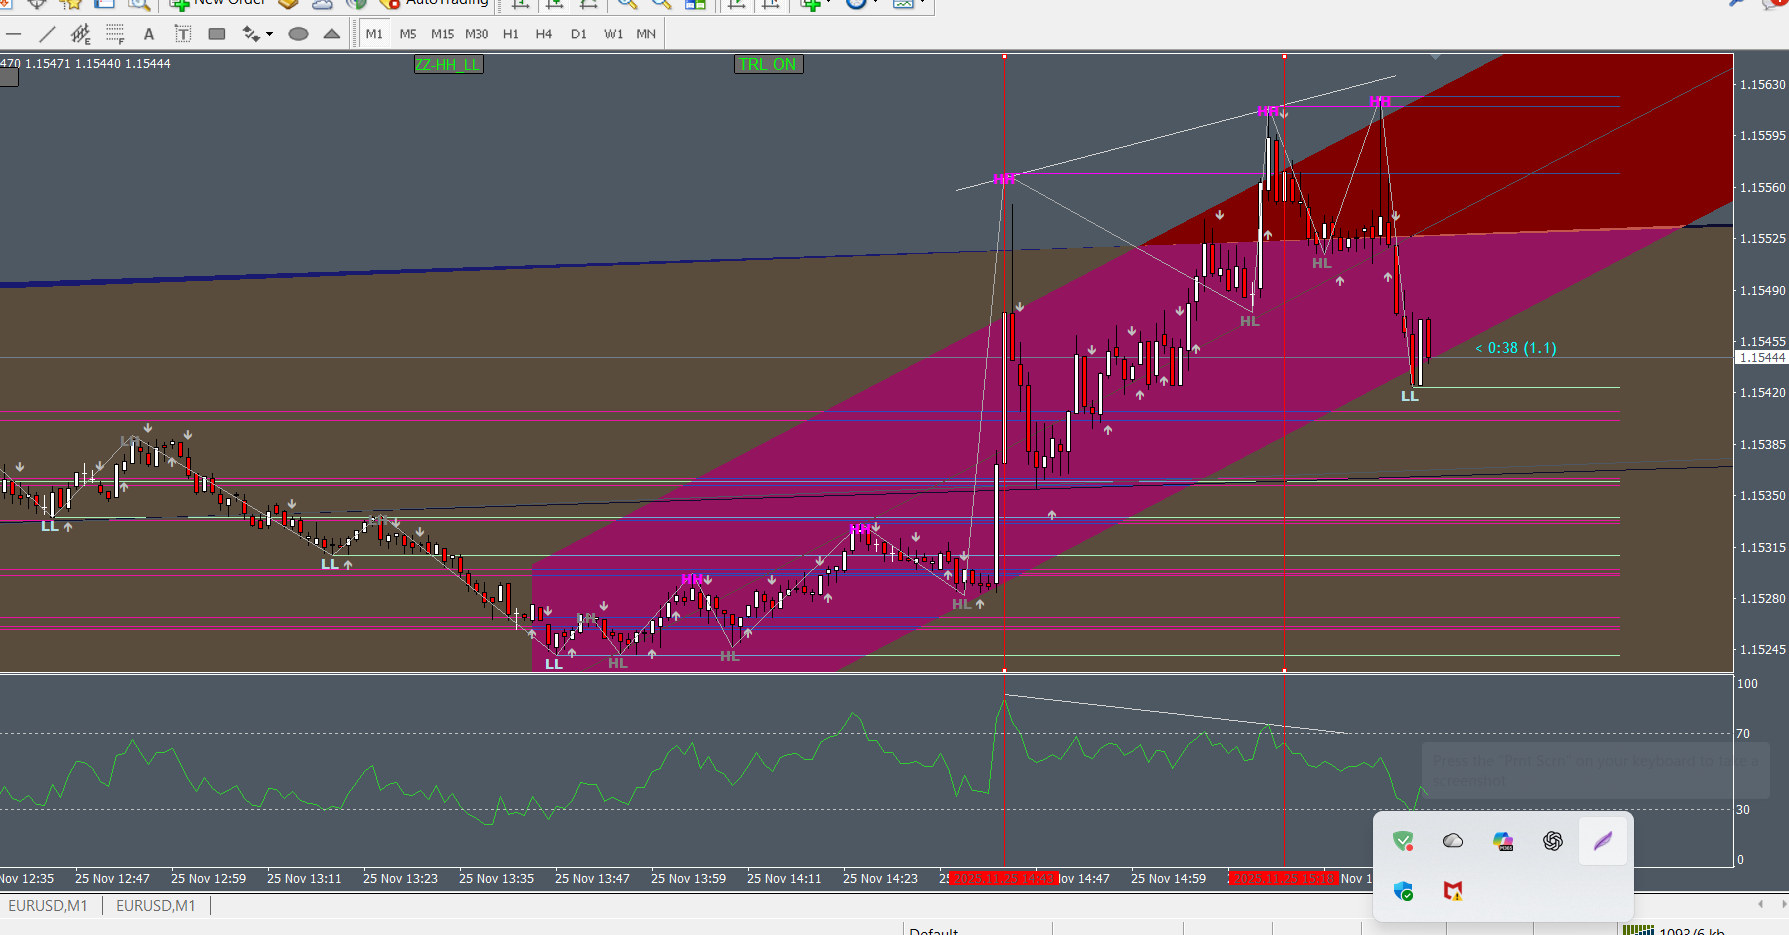Switch chart to H1 timeframe
Image resolution: width=1789 pixels, height=935 pixels.
point(511,34)
